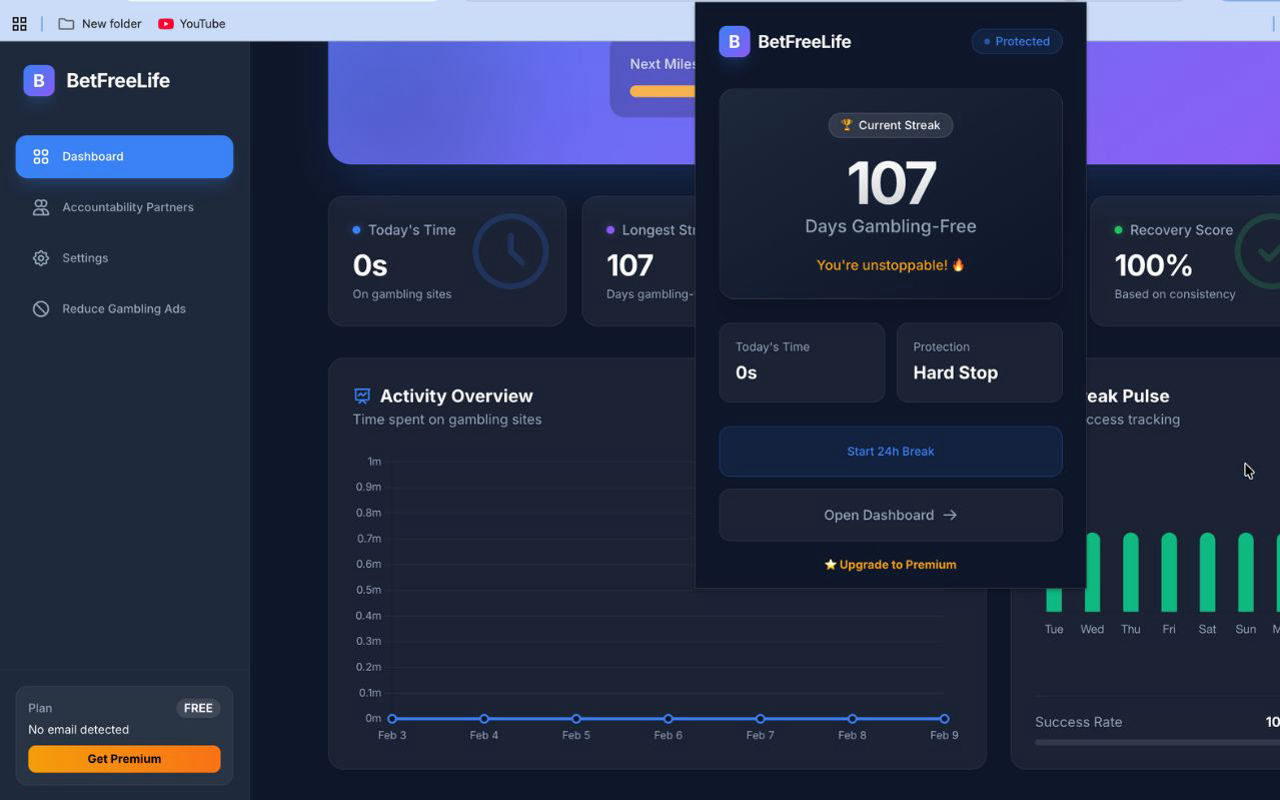This screenshot has height=800, width=1280.
Task: Click the green bar above Sat
Action: click(1207, 572)
